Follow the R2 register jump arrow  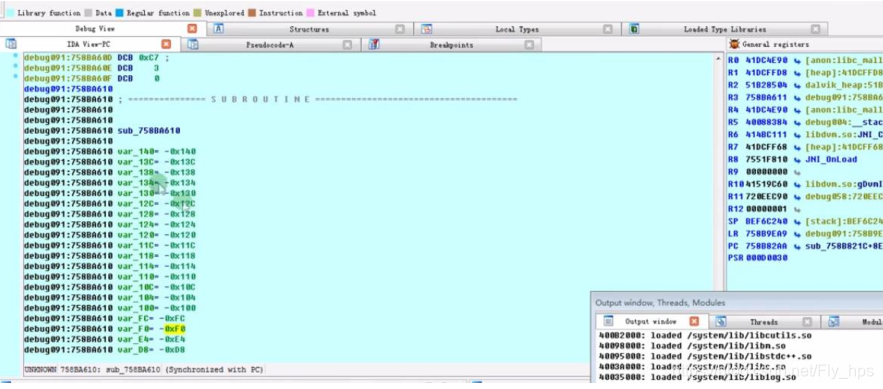[x=797, y=85]
